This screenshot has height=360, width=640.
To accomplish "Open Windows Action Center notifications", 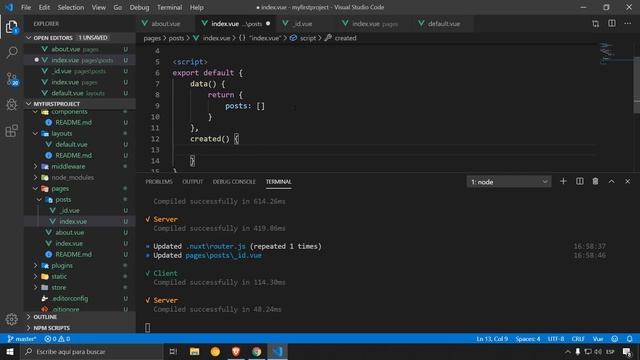I will pos(627,351).
